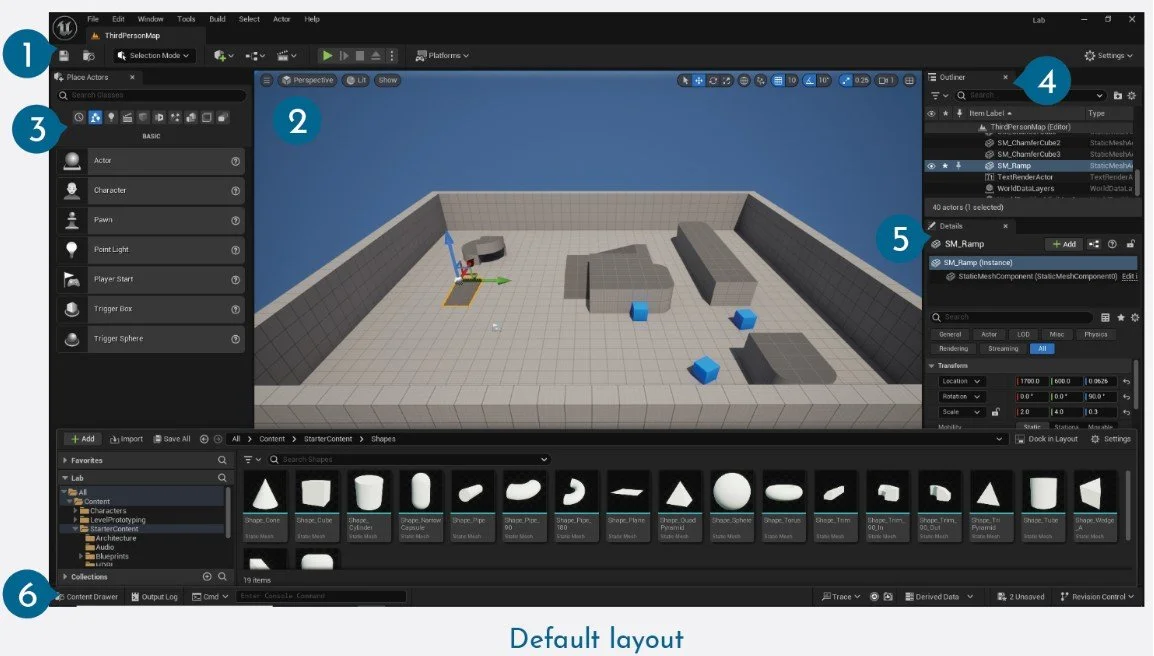Select the rotate gizmo tool

click(x=712, y=80)
